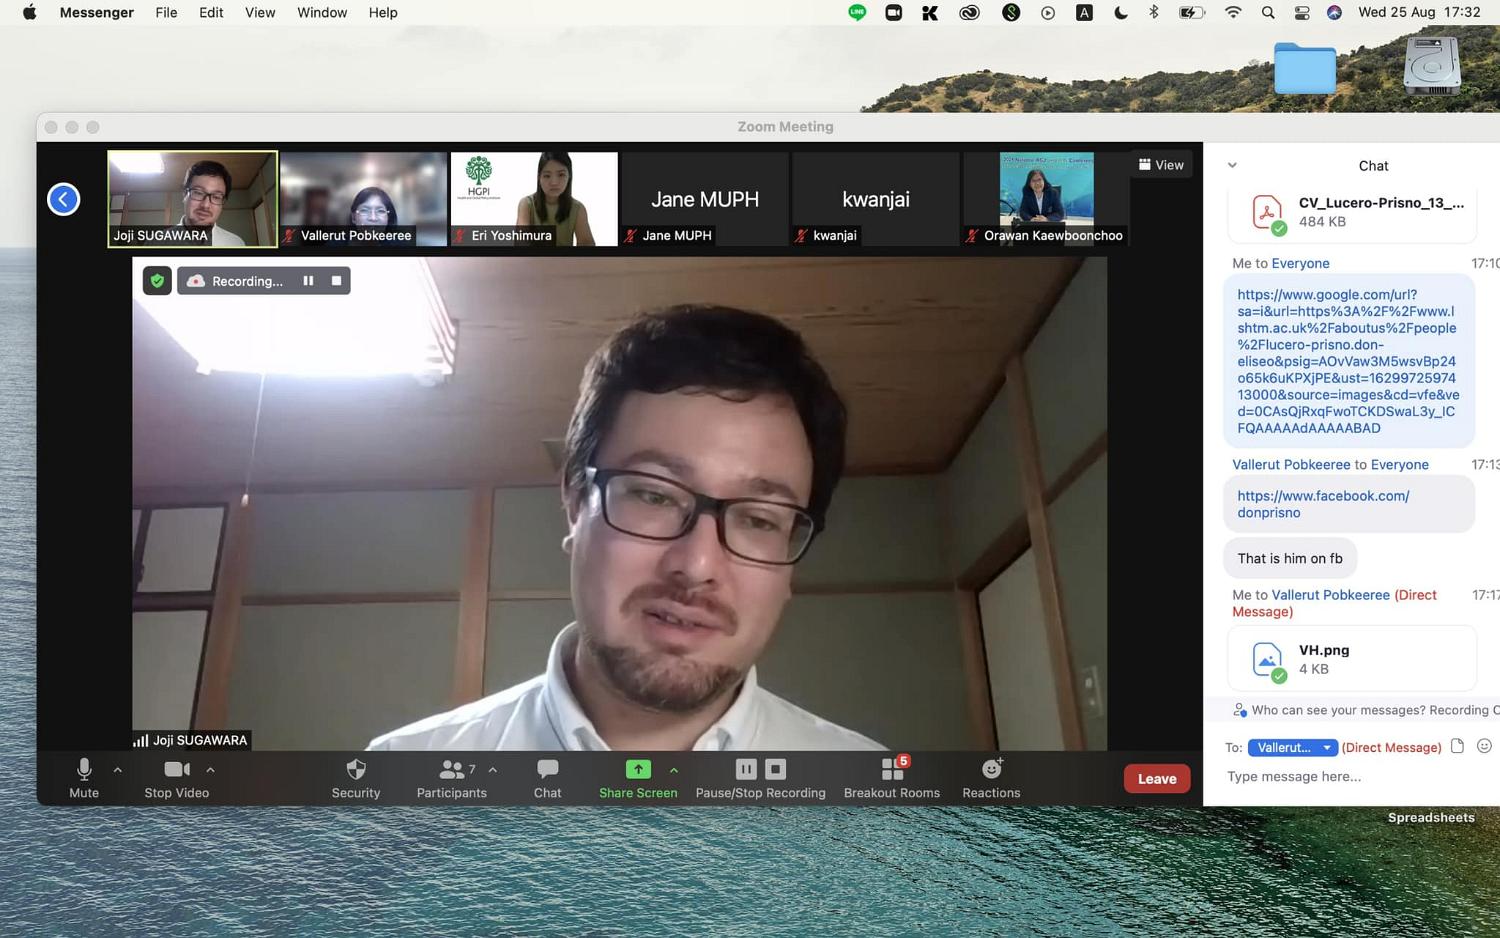Open the Reactions menu
The width and height of the screenshot is (1500, 938).
point(991,778)
